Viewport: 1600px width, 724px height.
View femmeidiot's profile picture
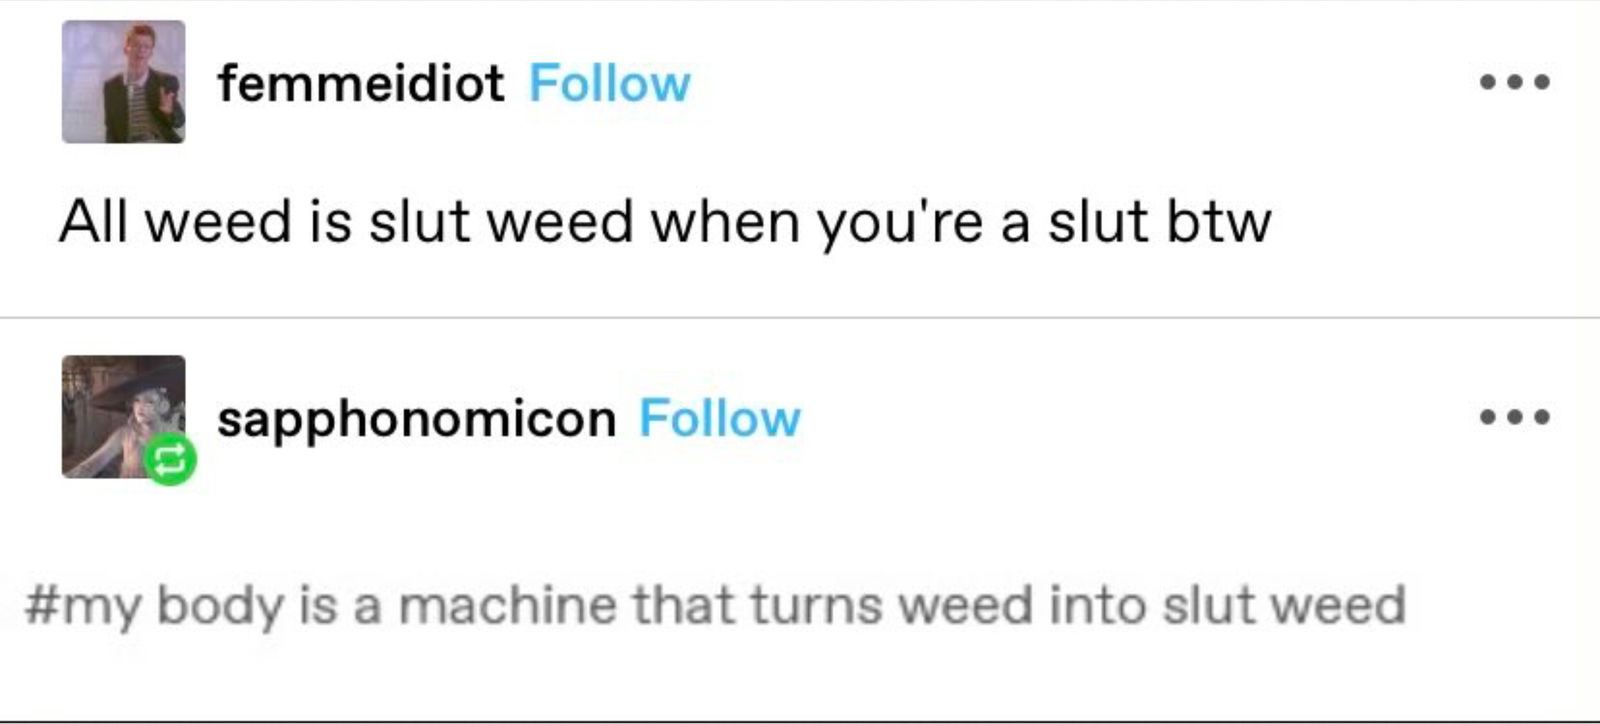pos(123,82)
